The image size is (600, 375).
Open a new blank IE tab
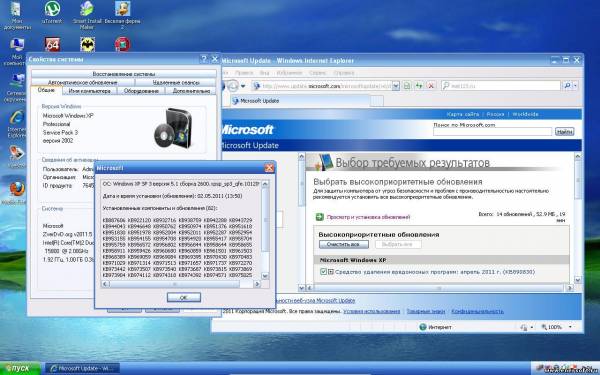coord(377,101)
